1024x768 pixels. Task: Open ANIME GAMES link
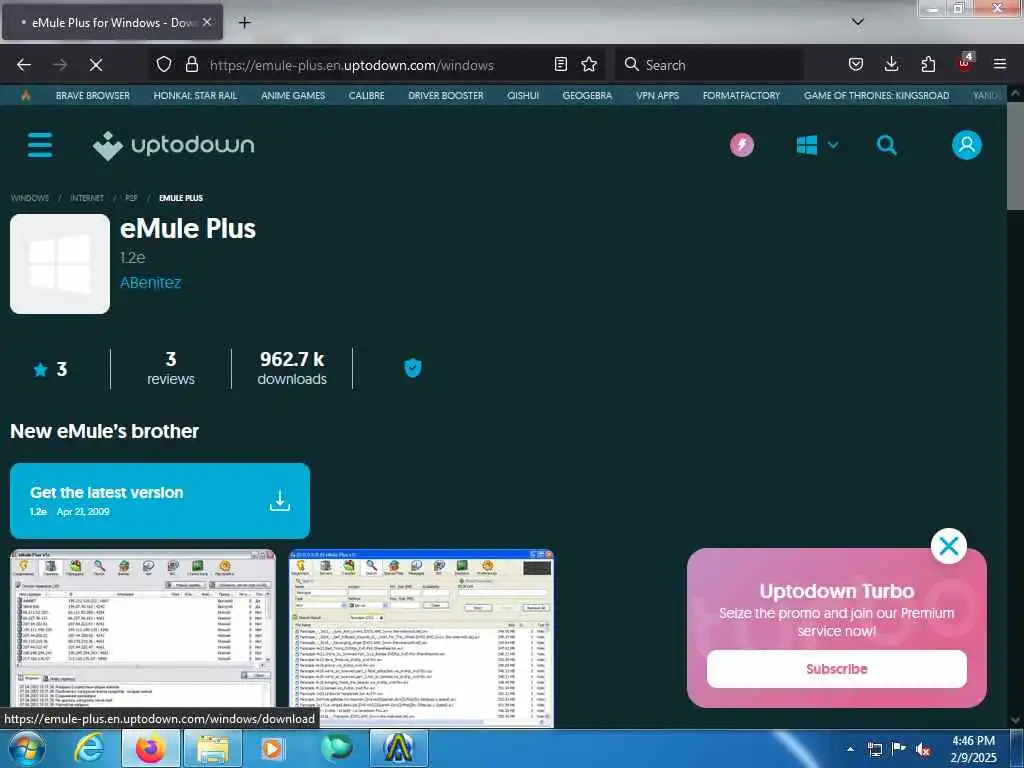[293, 95]
